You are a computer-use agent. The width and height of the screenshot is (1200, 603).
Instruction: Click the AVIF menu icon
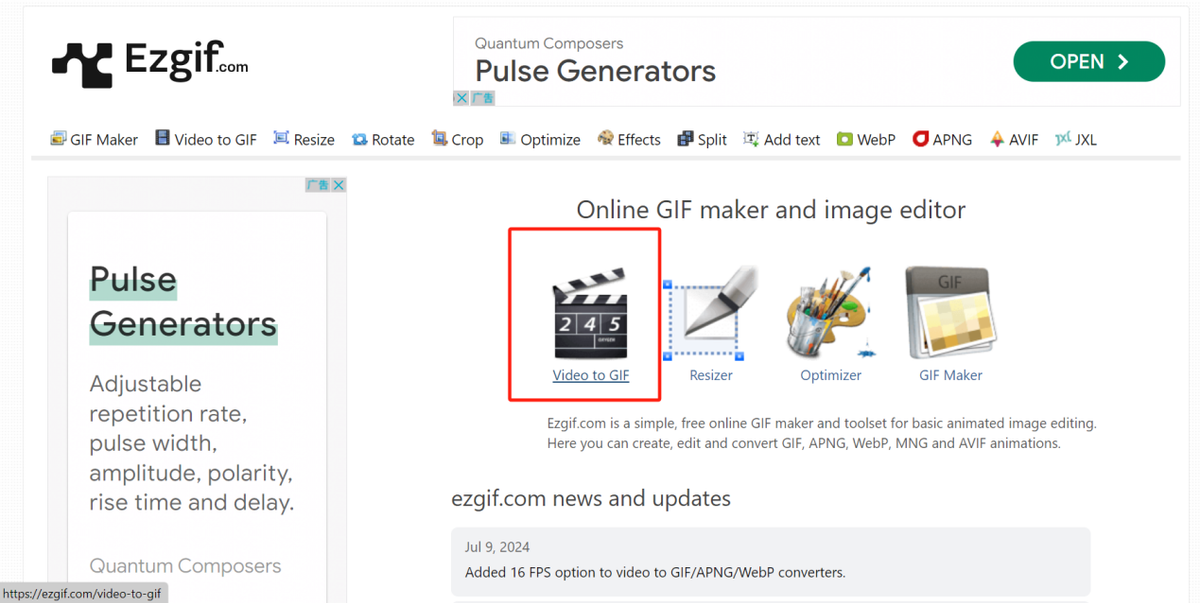point(997,139)
